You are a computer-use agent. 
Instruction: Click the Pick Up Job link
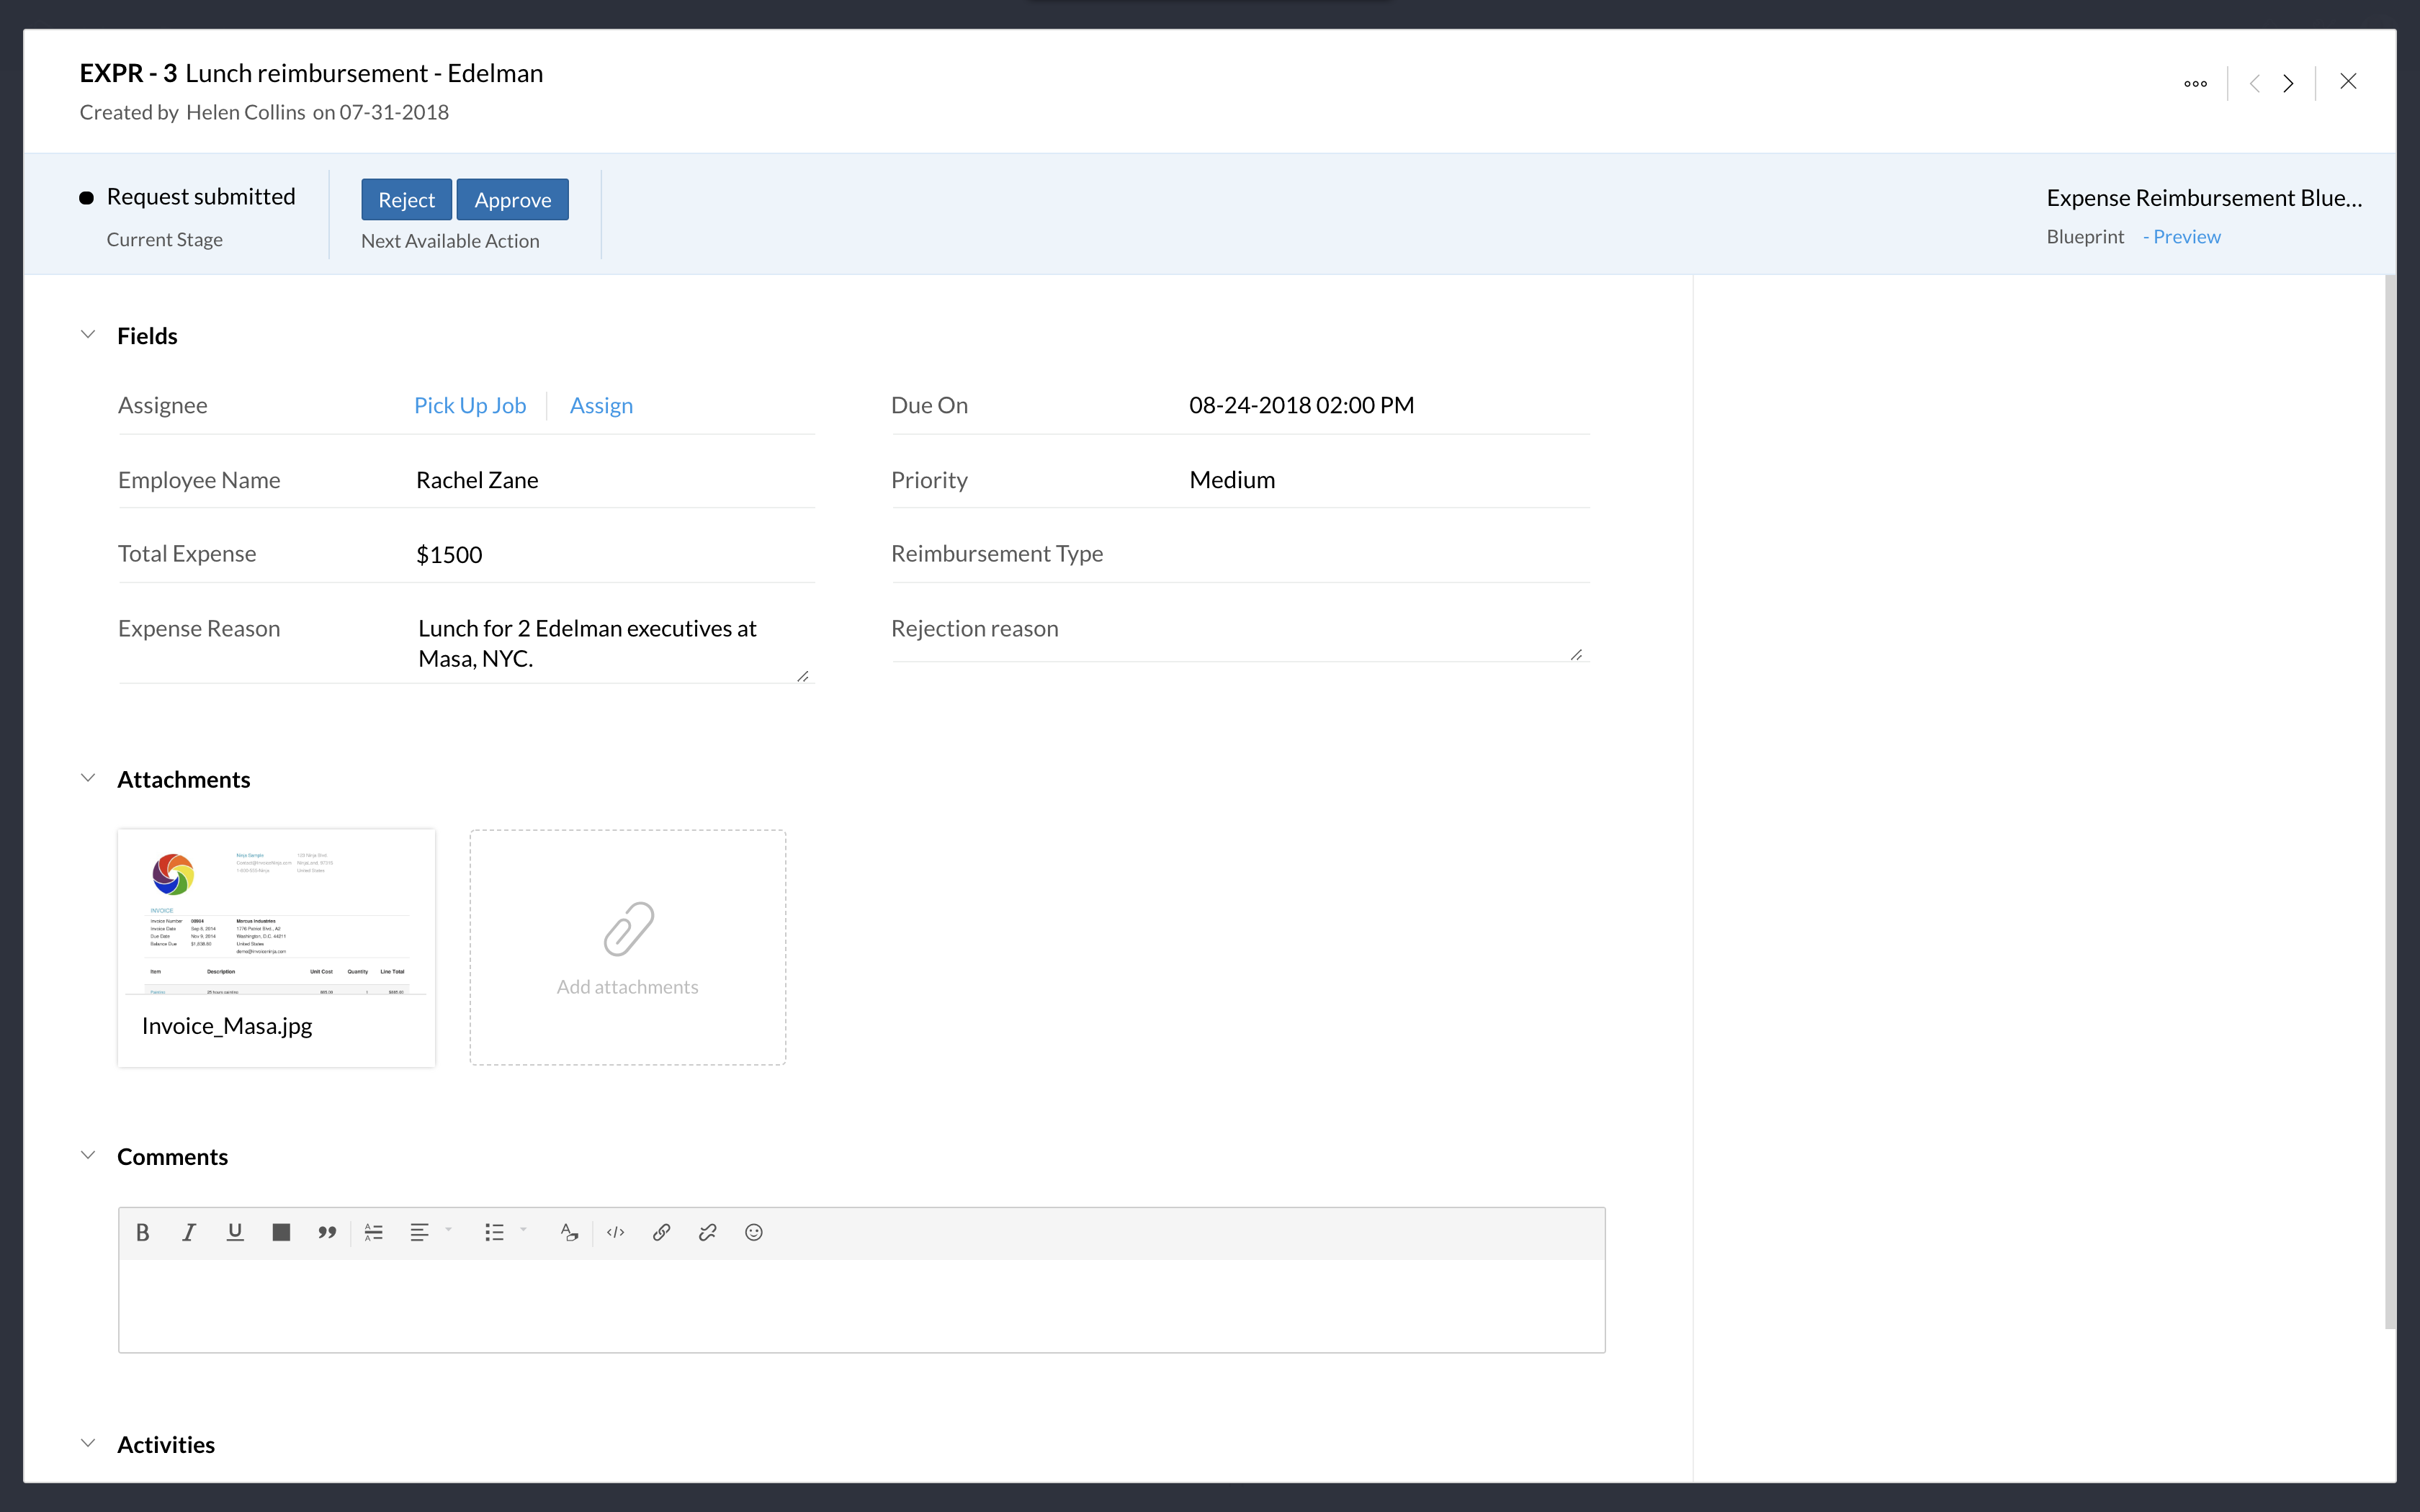coord(470,405)
